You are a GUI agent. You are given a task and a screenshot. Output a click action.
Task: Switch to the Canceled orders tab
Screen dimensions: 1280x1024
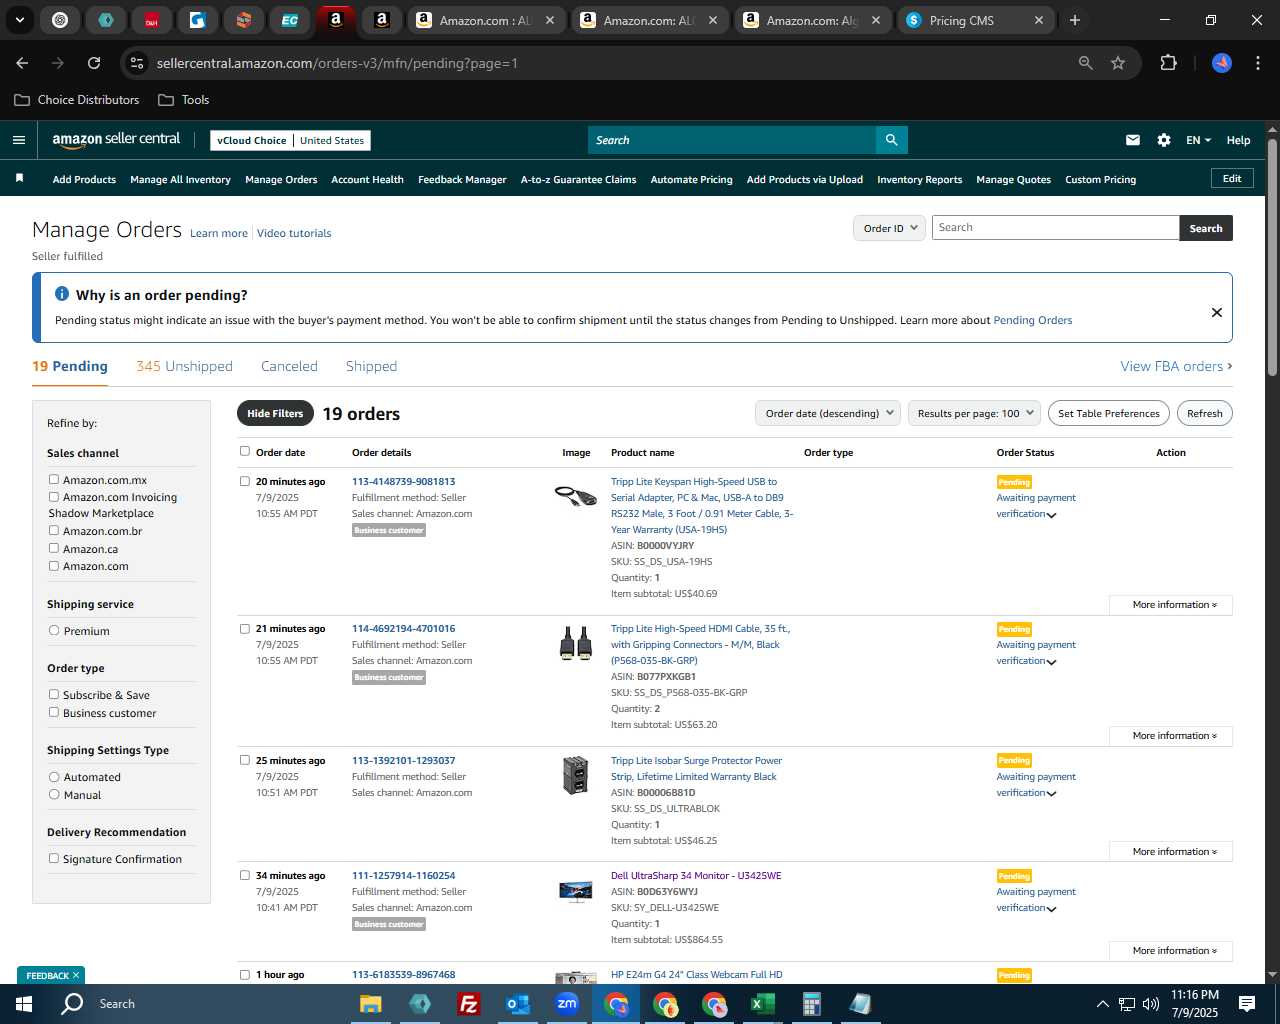point(289,366)
